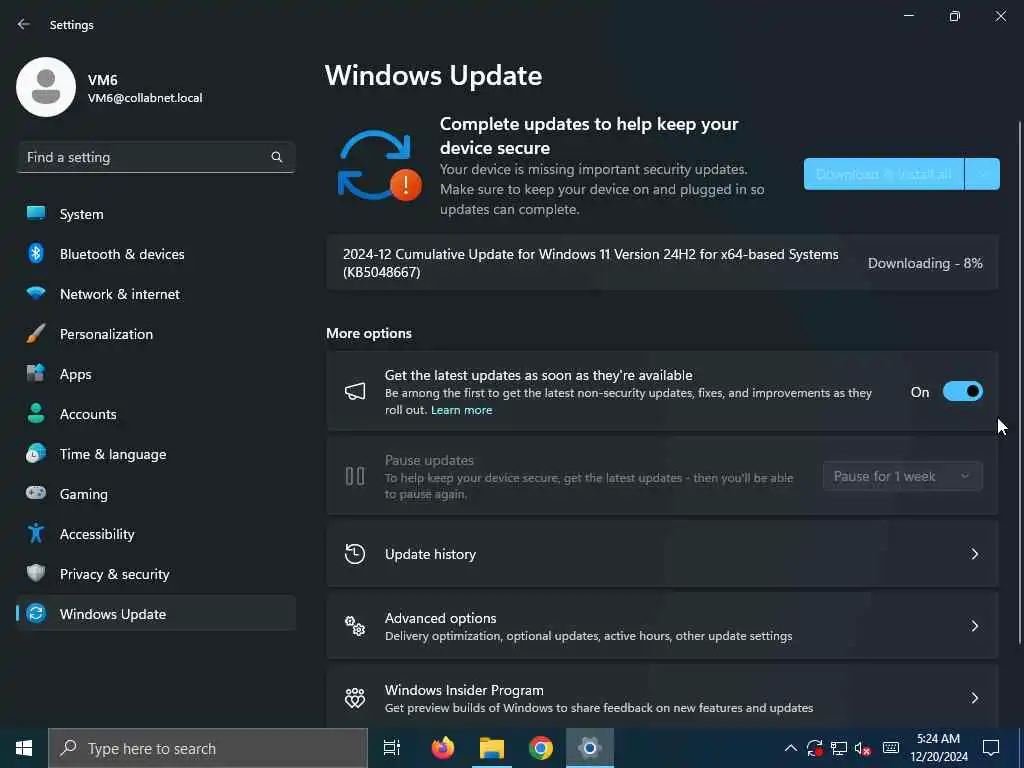Open the Apps icon in sidebar
This screenshot has height=768, width=1024.
[36, 373]
